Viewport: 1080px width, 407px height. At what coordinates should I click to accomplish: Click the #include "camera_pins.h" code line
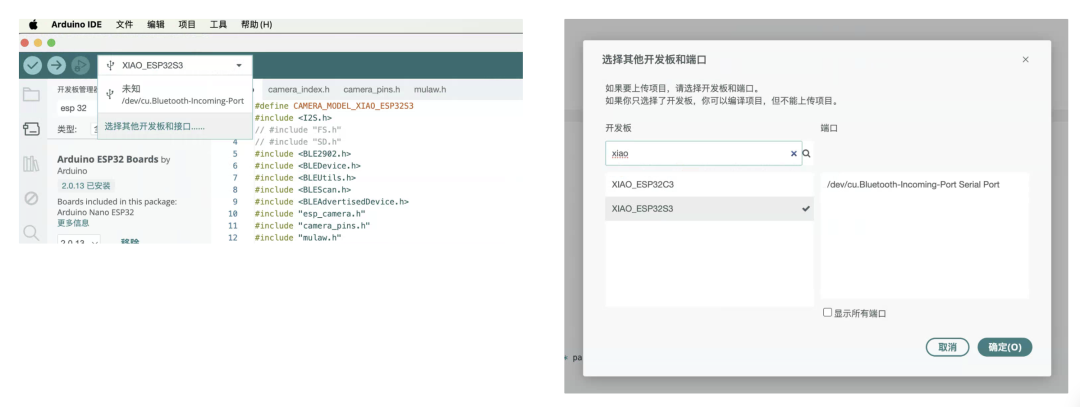coord(312,225)
